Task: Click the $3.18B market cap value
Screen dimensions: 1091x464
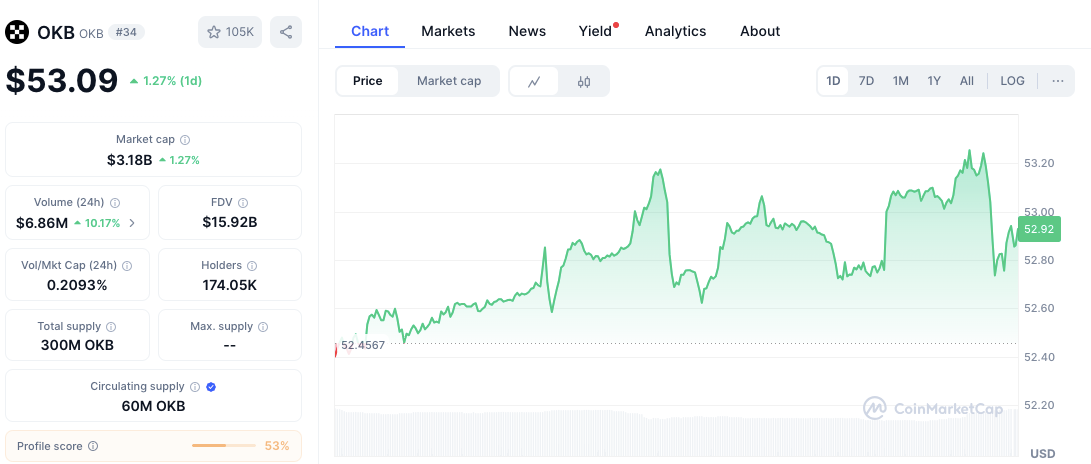Action: tap(129, 160)
